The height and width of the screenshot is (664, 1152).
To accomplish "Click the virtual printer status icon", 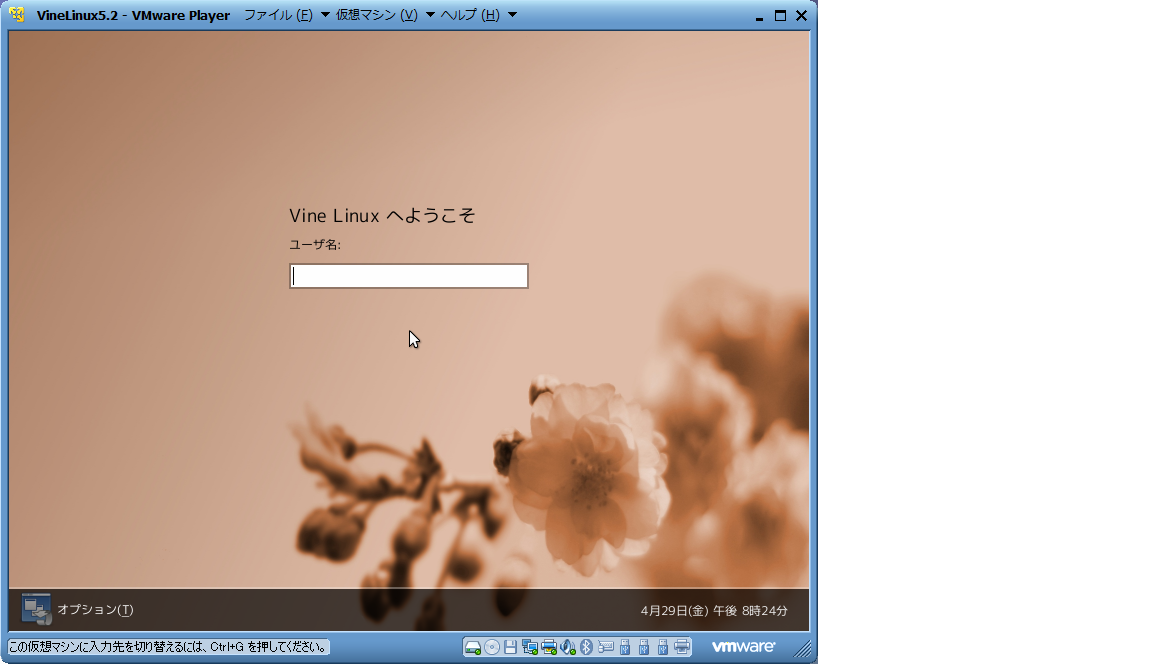I will [x=549, y=647].
